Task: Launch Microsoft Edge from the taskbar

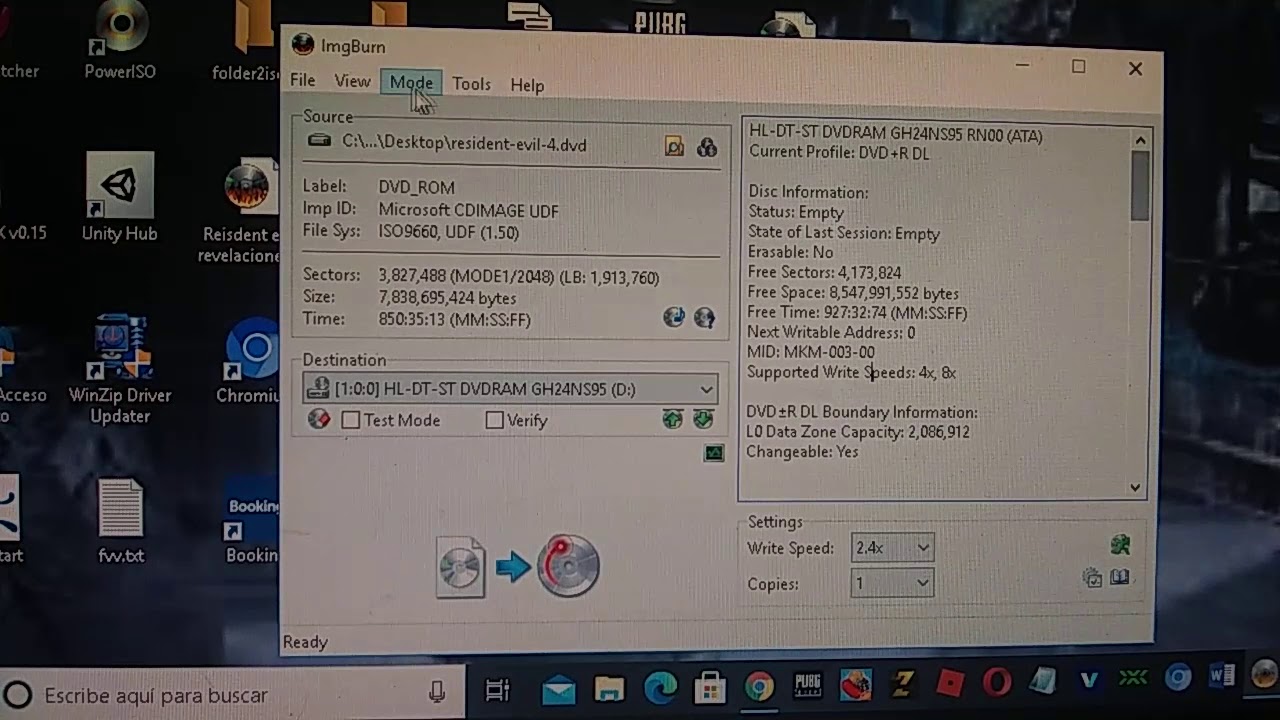Action: point(660,688)
